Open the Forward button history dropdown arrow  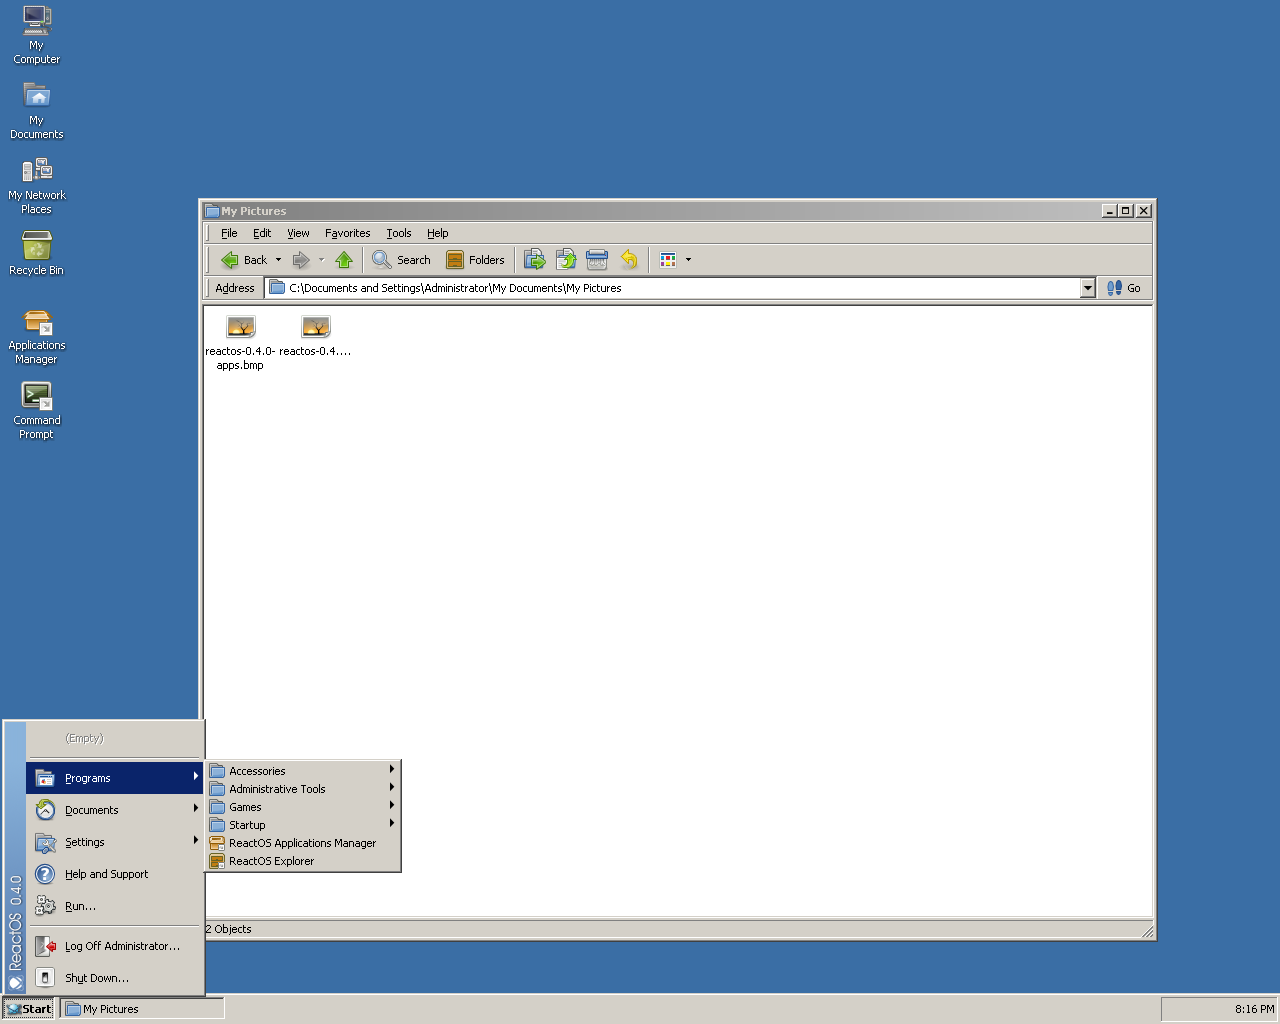click(321, 260)
